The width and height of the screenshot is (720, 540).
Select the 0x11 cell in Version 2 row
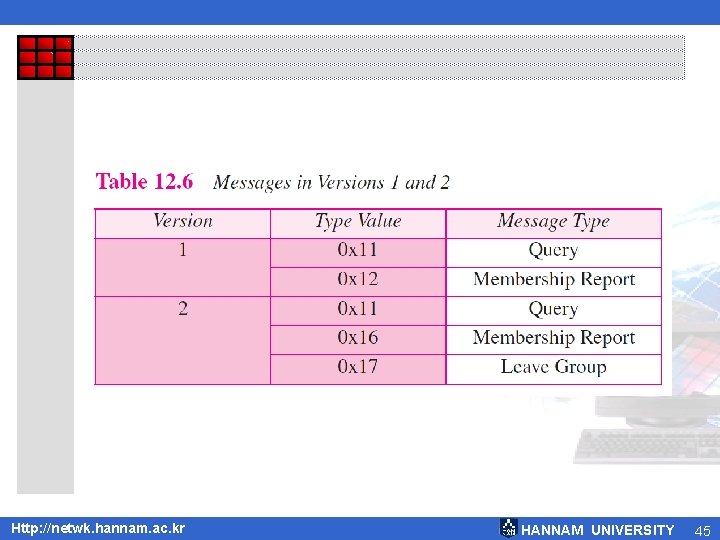pyautogui.click(x=358, y=311)
